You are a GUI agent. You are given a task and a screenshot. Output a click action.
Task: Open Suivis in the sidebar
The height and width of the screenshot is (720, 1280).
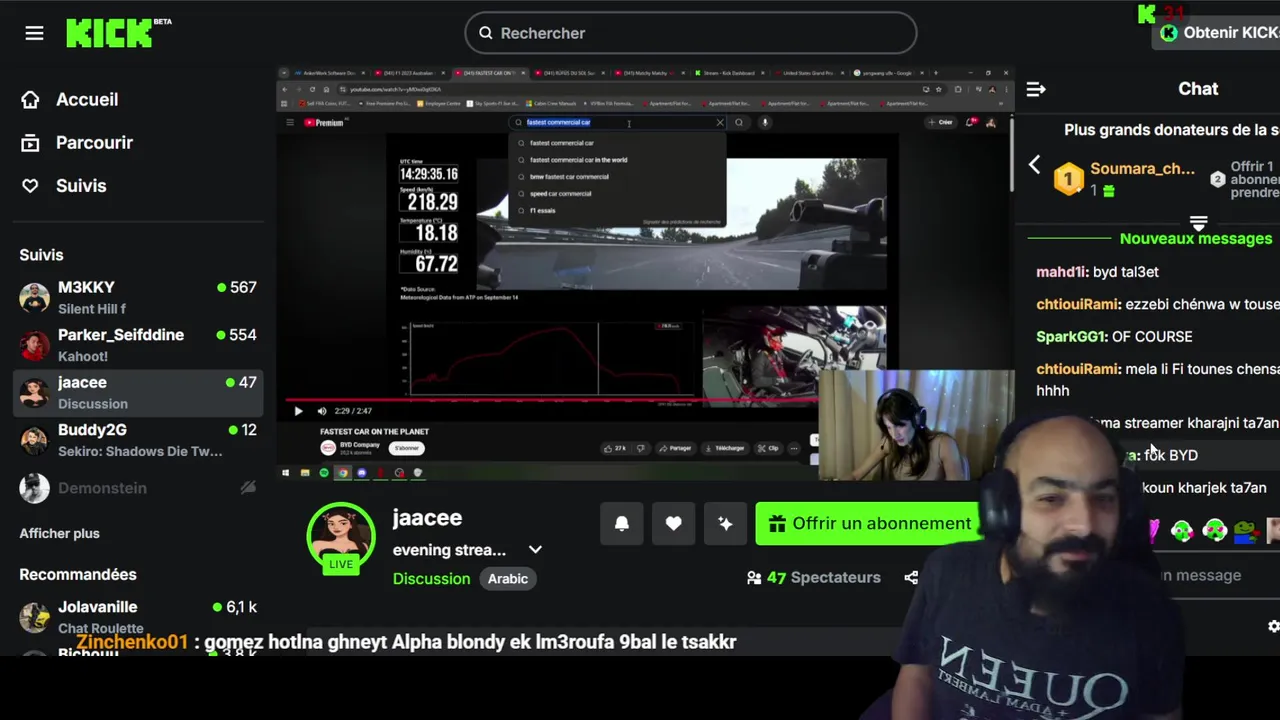coord(81,185)
